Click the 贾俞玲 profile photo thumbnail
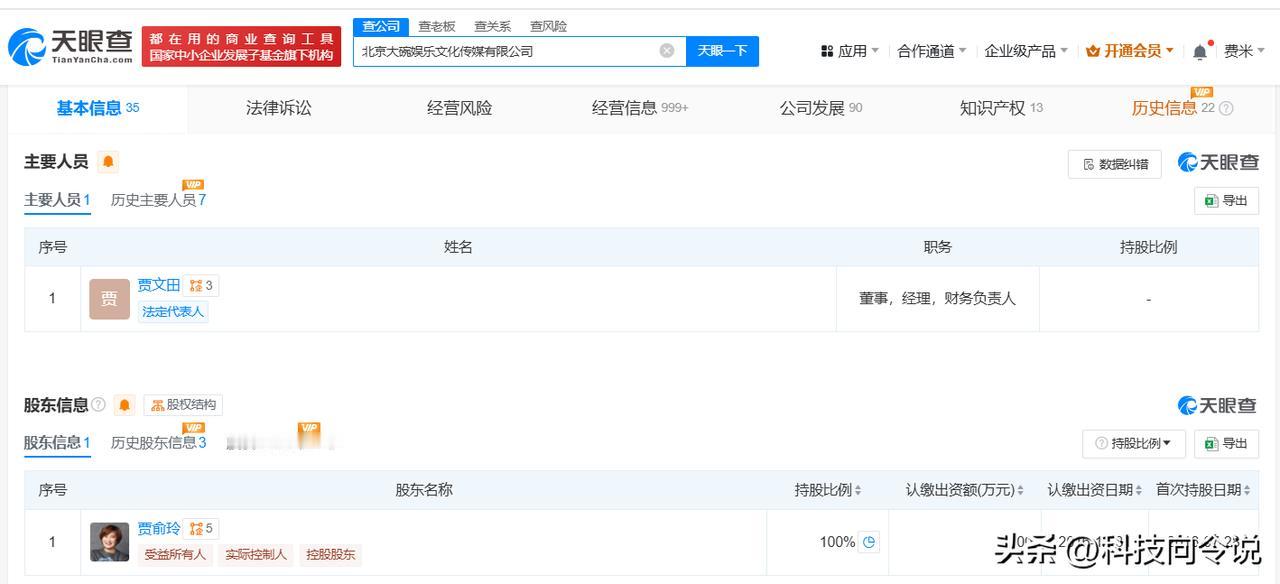Viewport: 1280px width, 584px height. [x=109, y=542]
